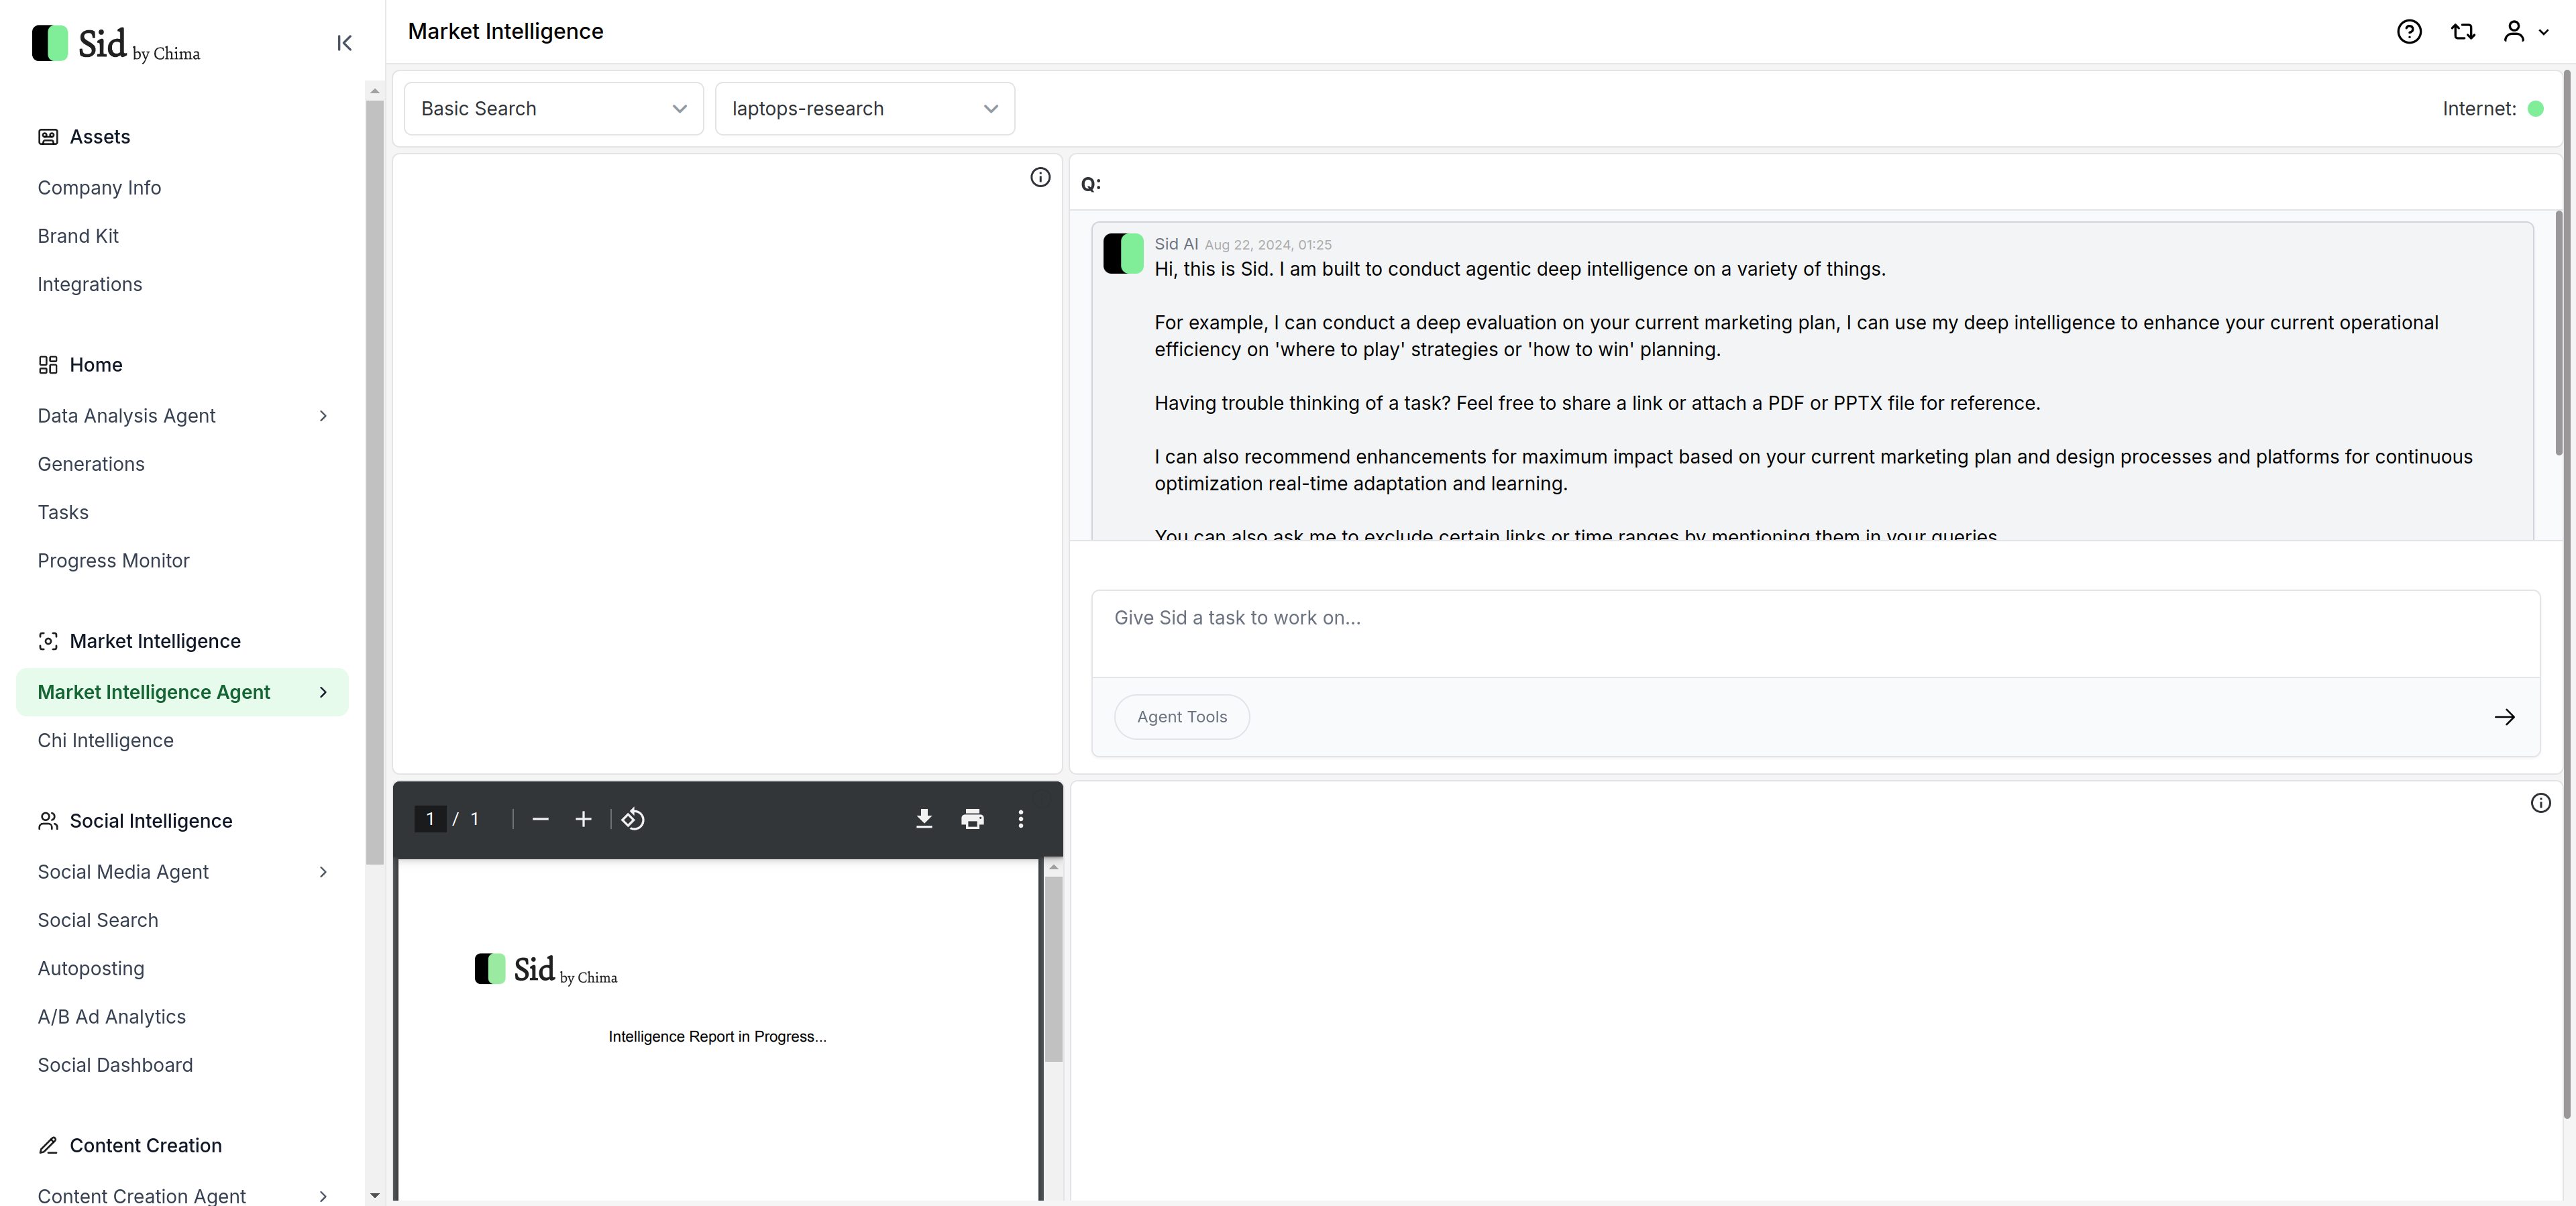The height and width of the screenshot is (1206, 2576).
Task: Click the Sid AI avatar in chat
Action: (1123, 253)
